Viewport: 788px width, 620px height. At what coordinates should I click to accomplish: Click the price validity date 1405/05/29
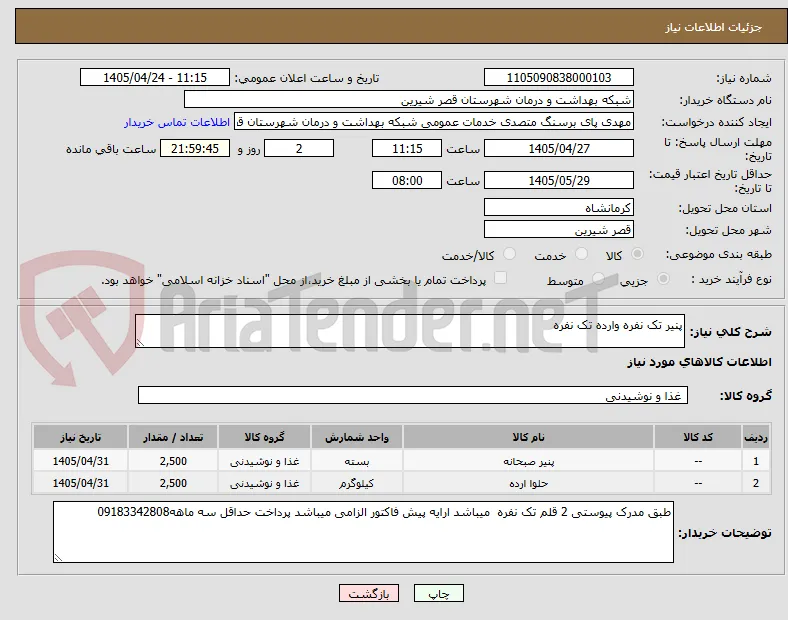(x=559, y=180)
